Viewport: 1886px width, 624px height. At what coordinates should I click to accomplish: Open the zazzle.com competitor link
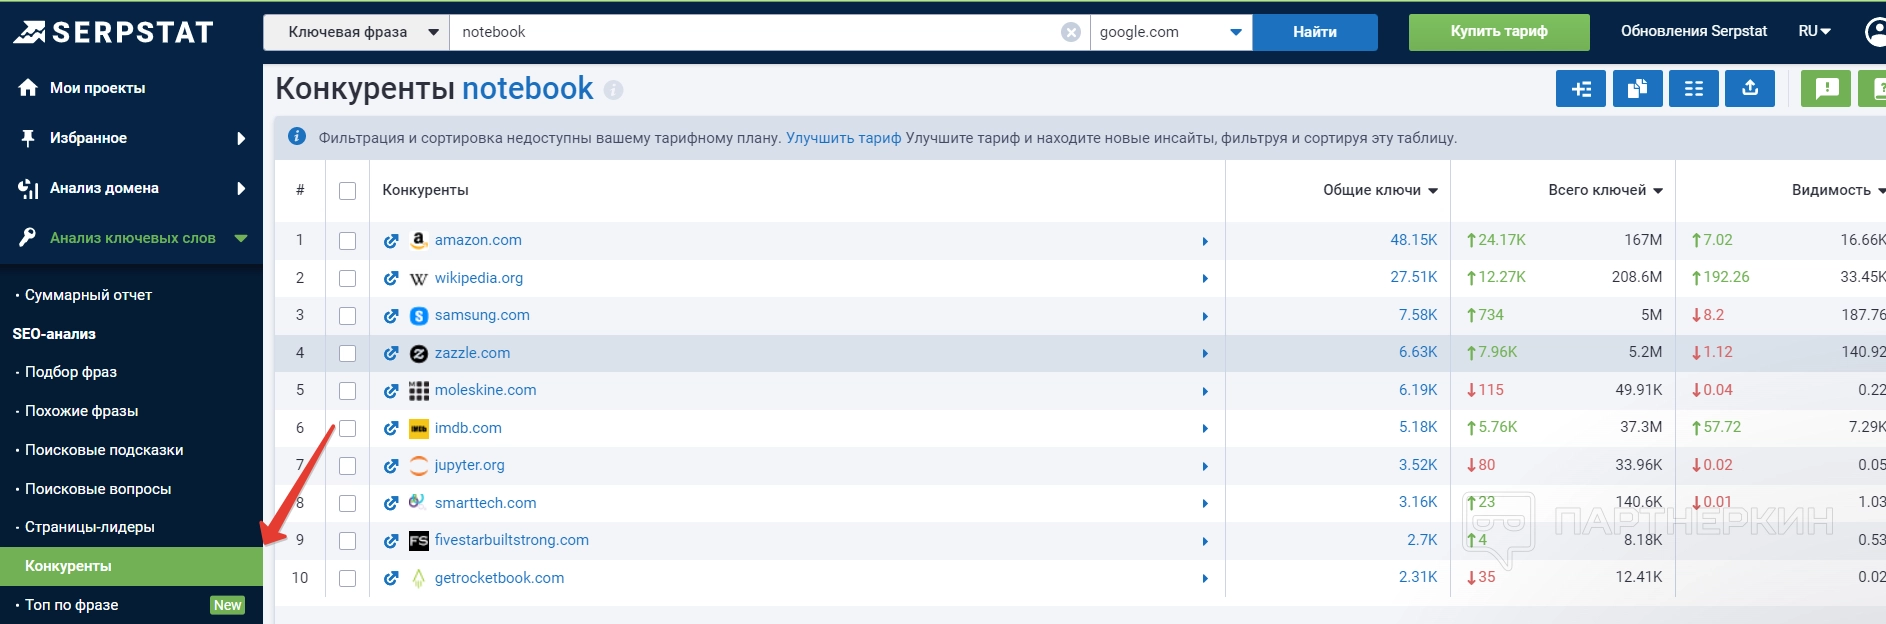point(472,353)
